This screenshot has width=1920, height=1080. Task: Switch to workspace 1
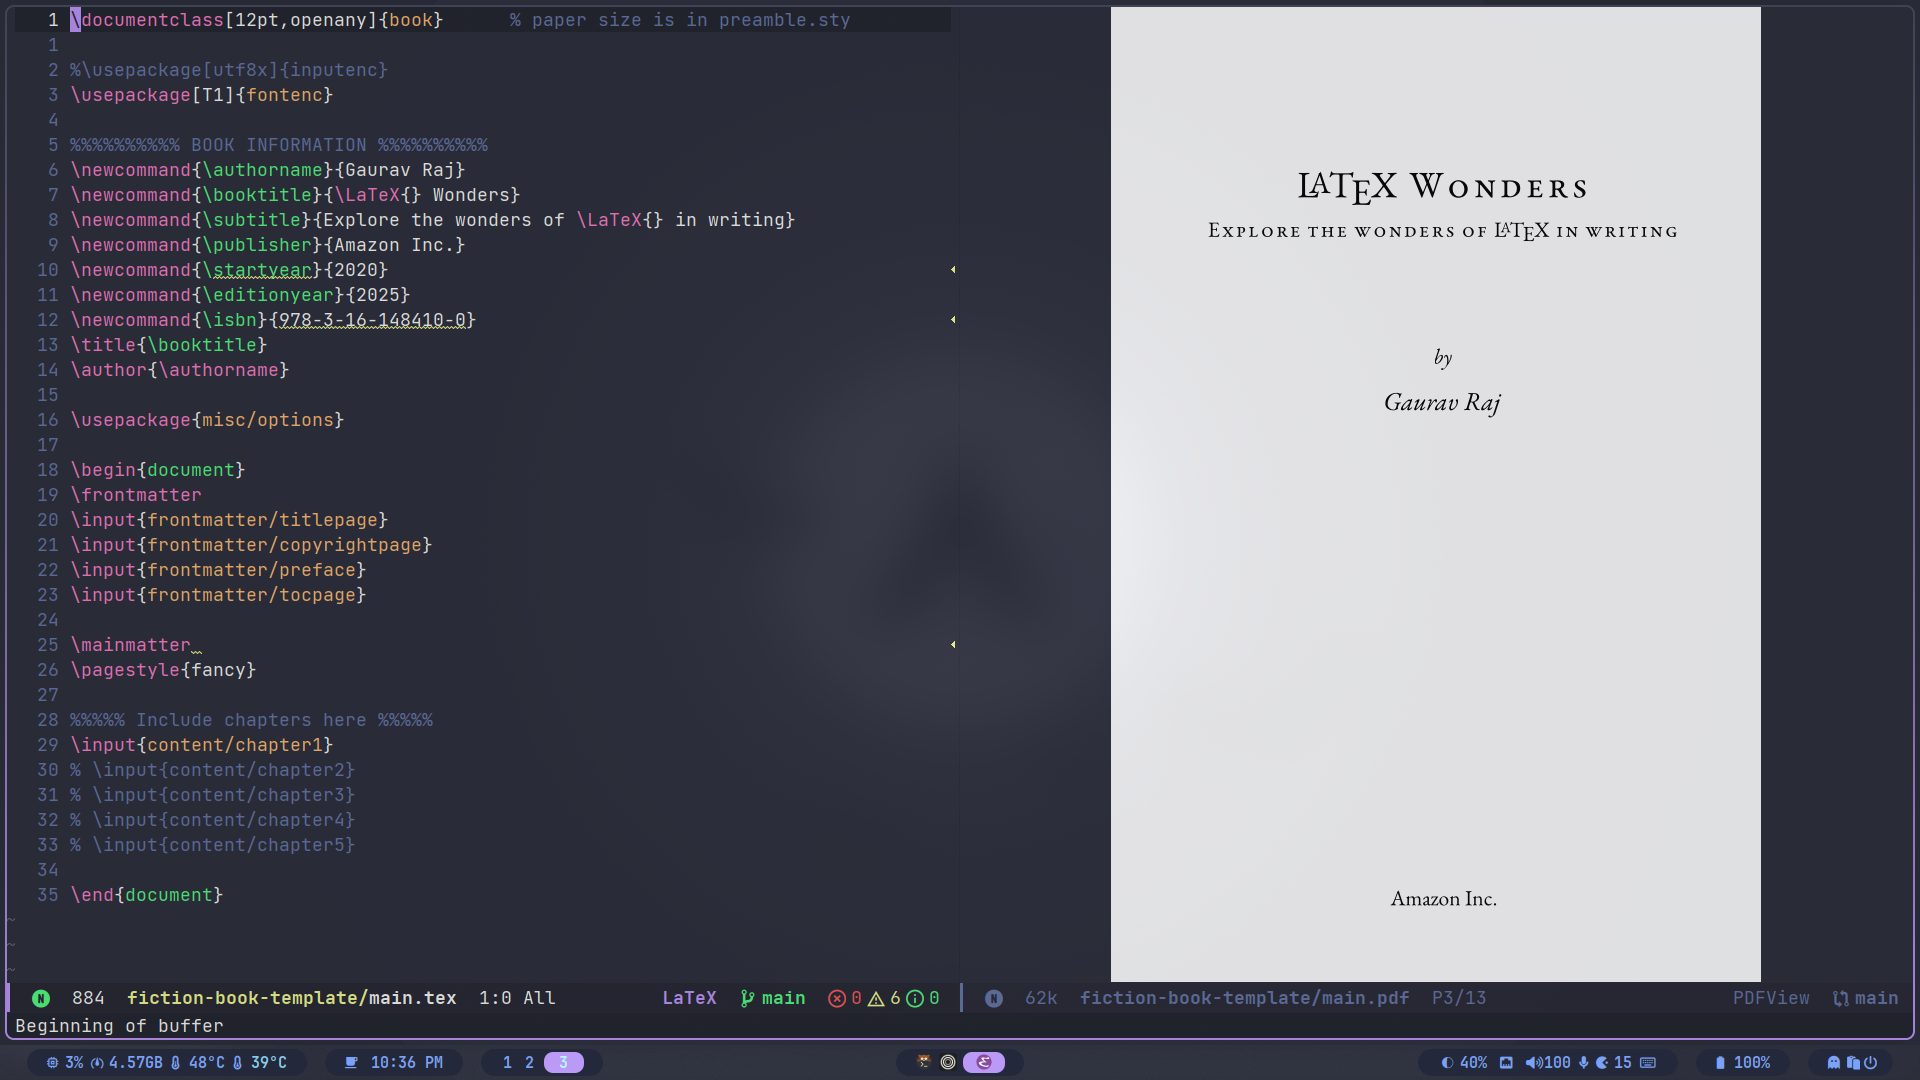(x=507, y=1063)
